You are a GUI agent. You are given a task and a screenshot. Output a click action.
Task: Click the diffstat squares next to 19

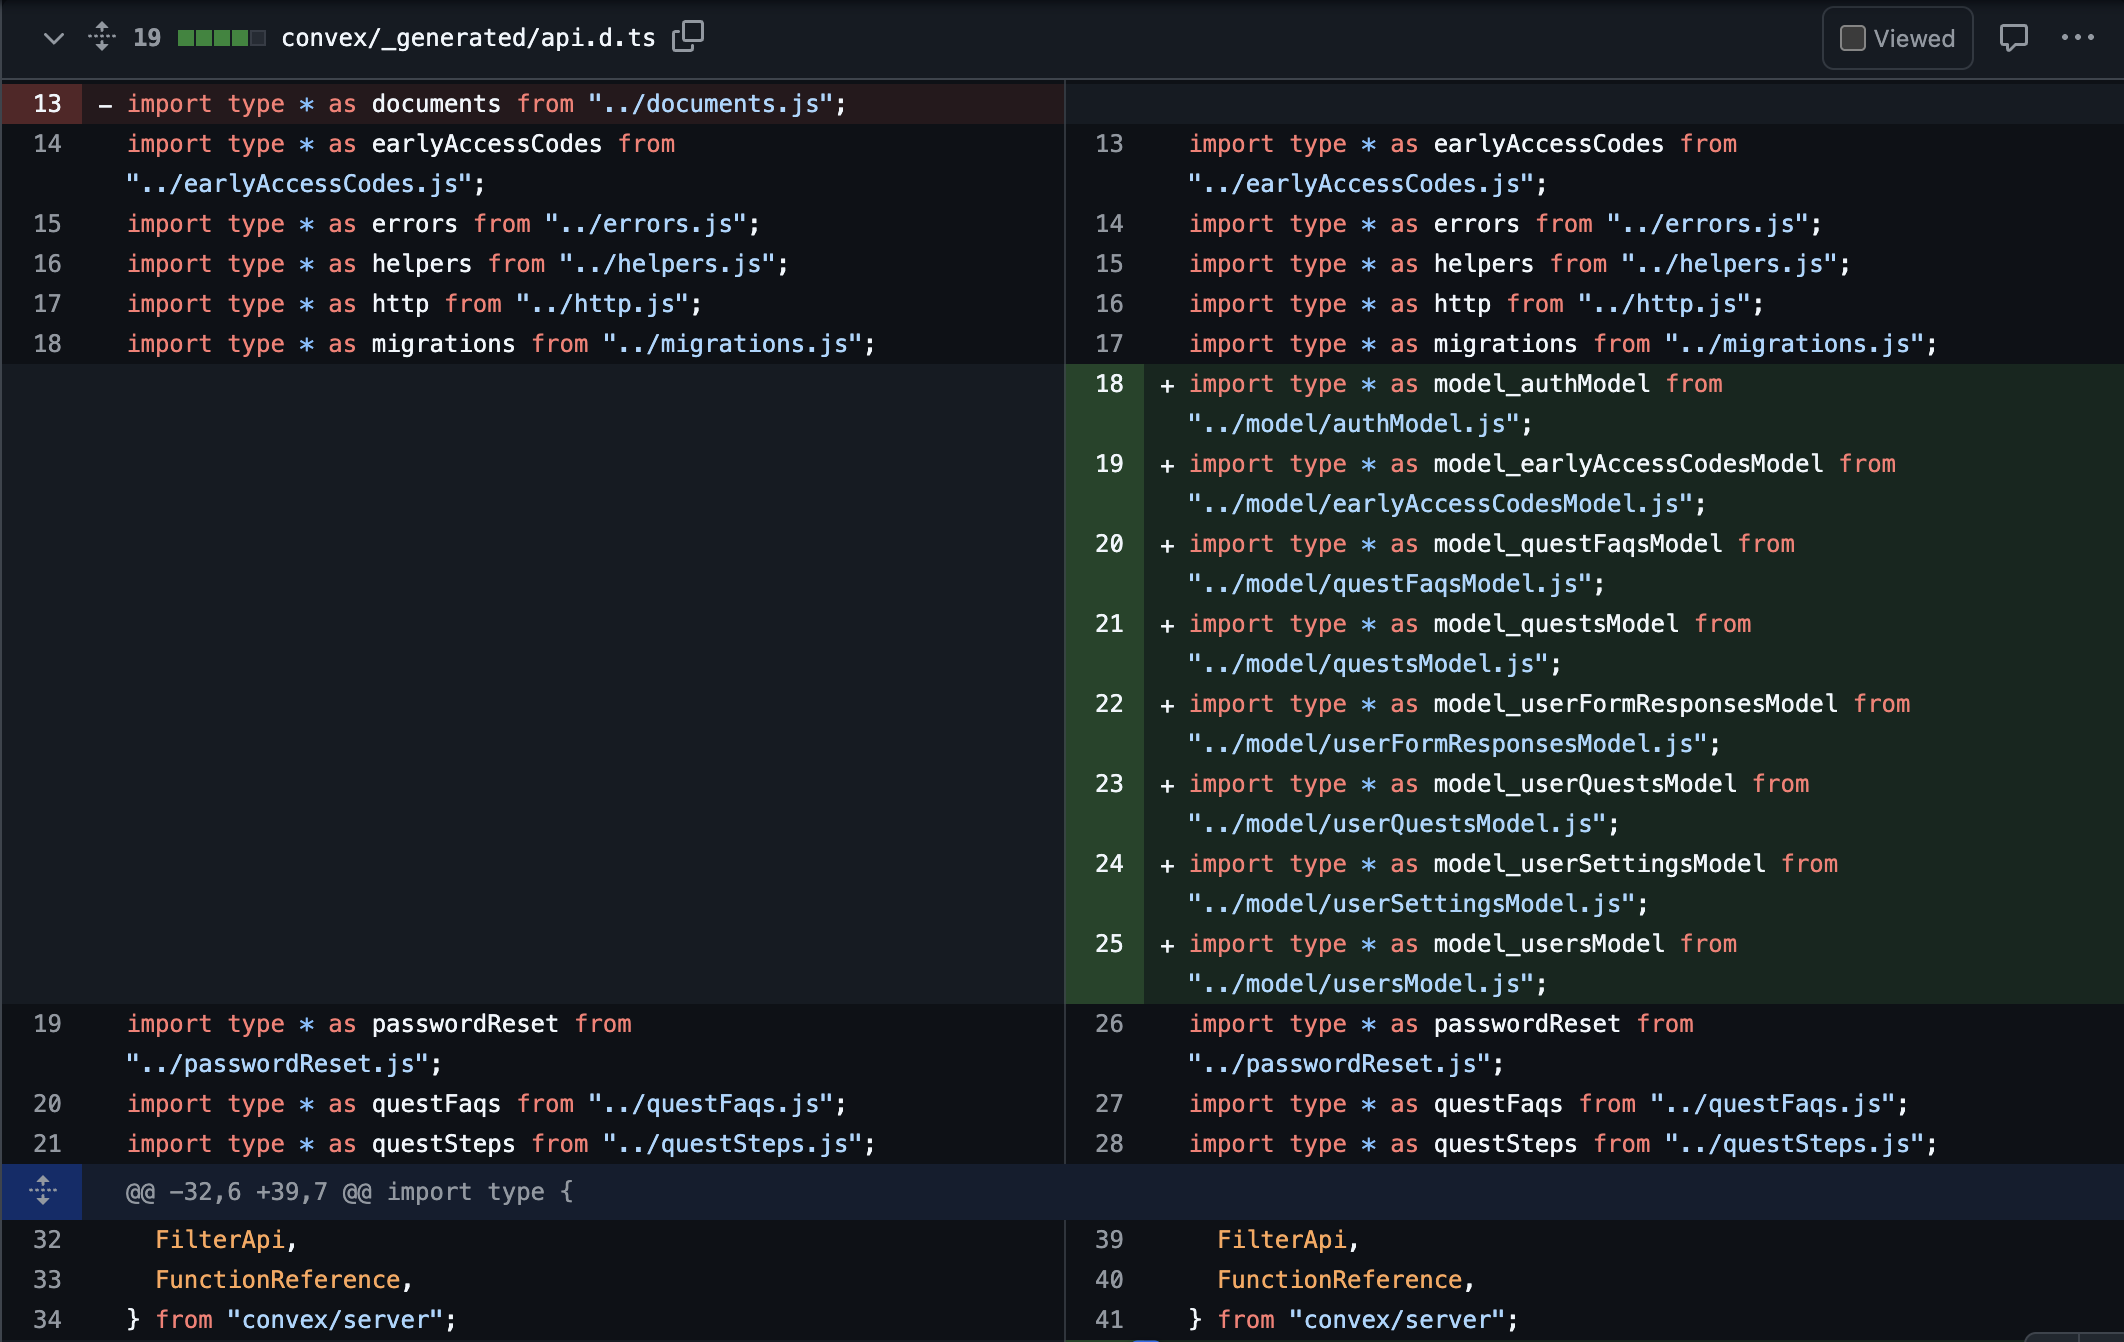(221, 38)
